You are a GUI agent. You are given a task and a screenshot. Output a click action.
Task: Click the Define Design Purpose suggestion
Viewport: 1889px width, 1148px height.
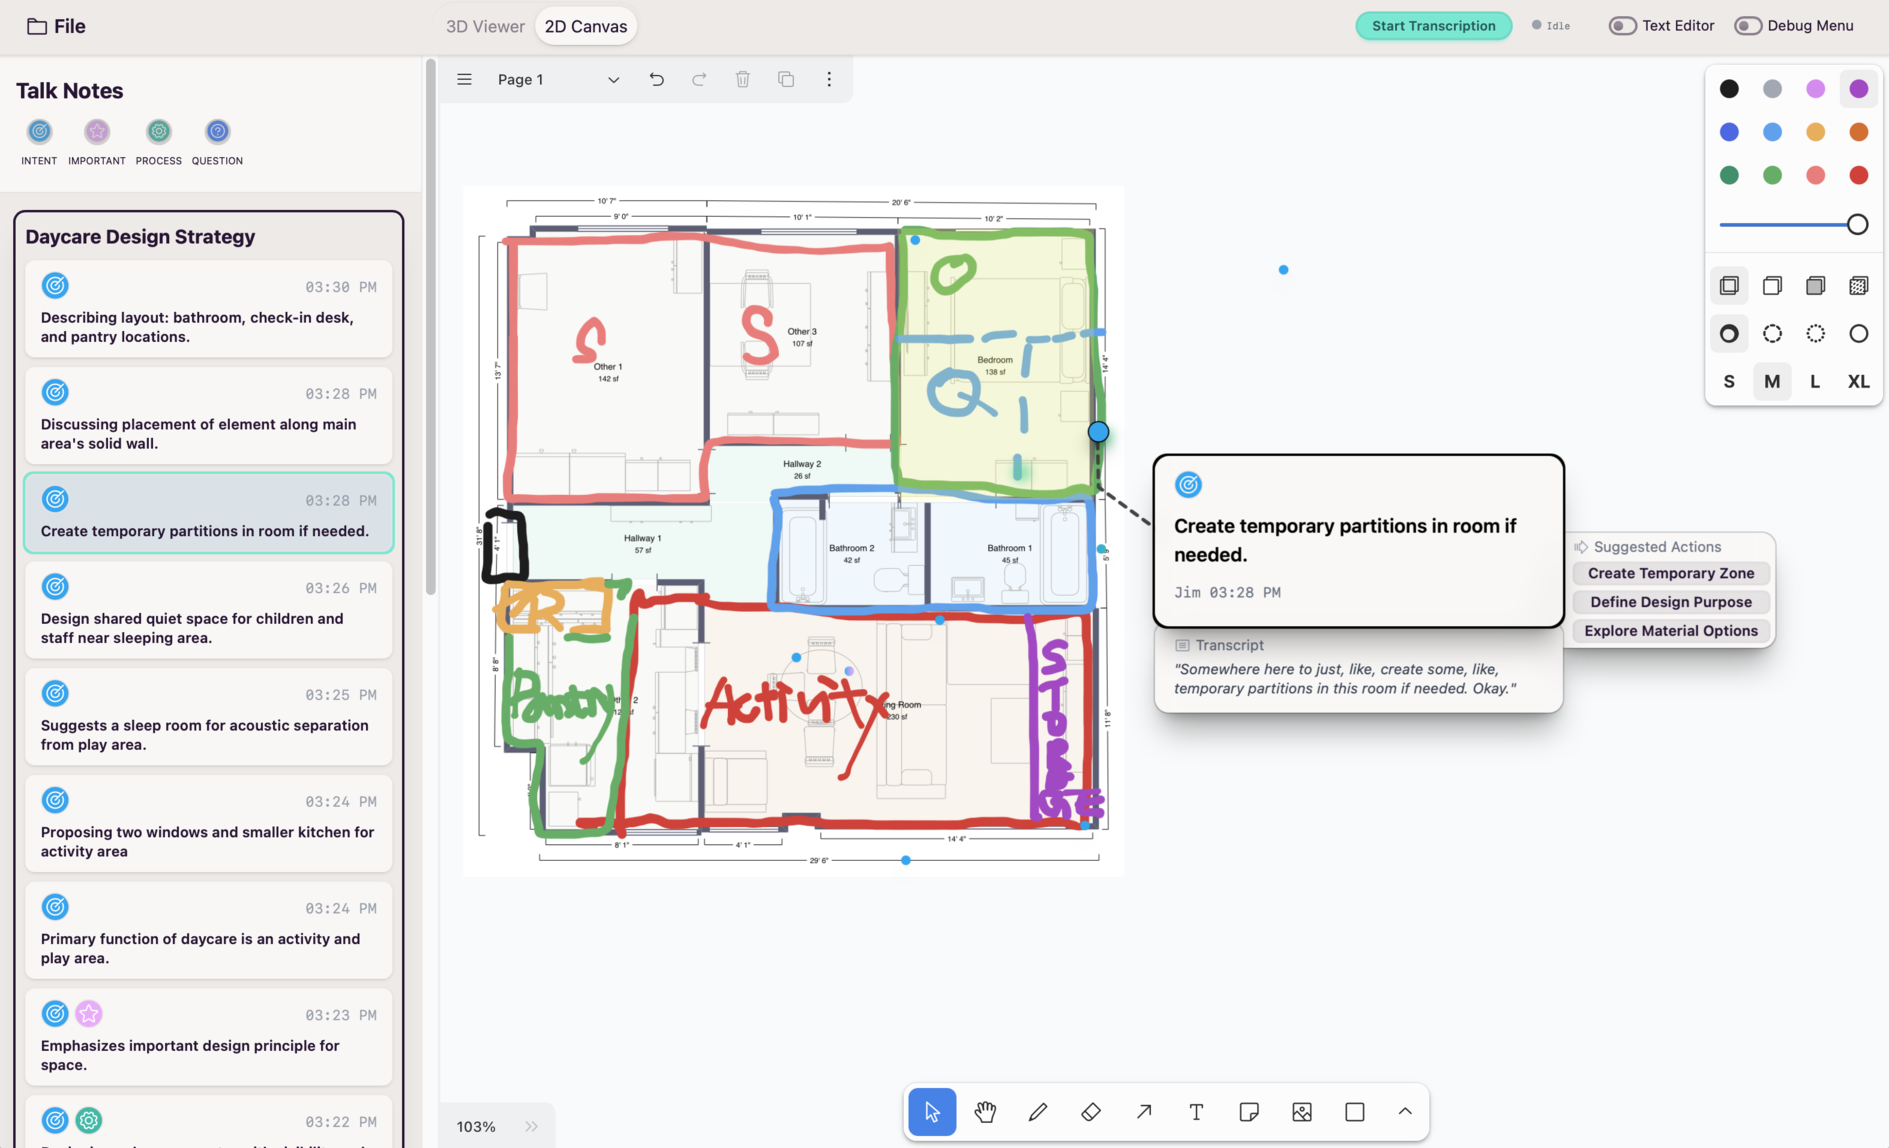[x=1671, y=603]
